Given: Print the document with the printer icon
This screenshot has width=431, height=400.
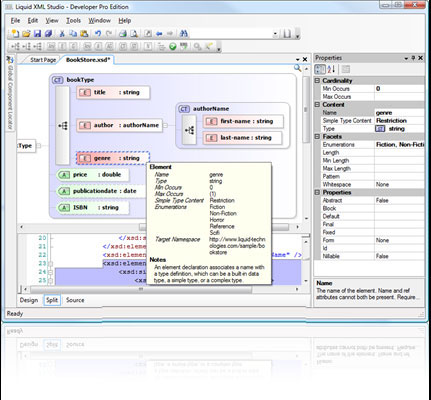Looking at the screenshot, I should [123, 33].
